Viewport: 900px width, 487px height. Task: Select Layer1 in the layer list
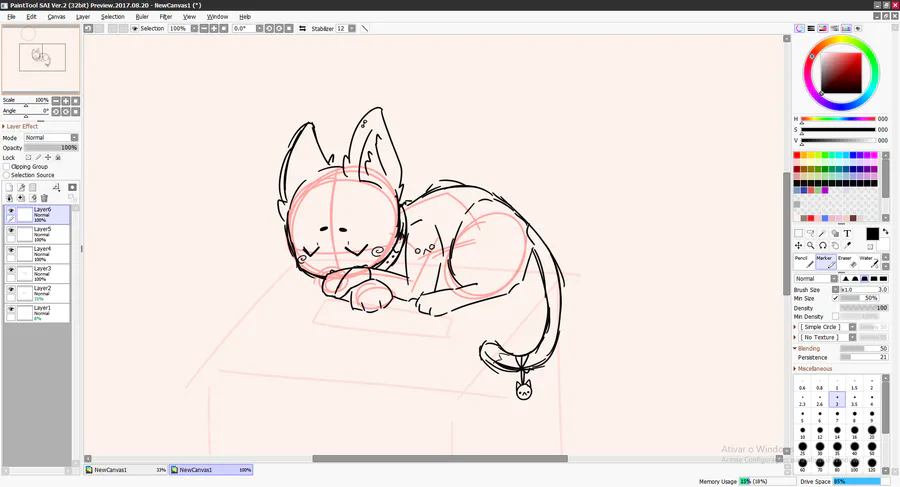point(37,313)
